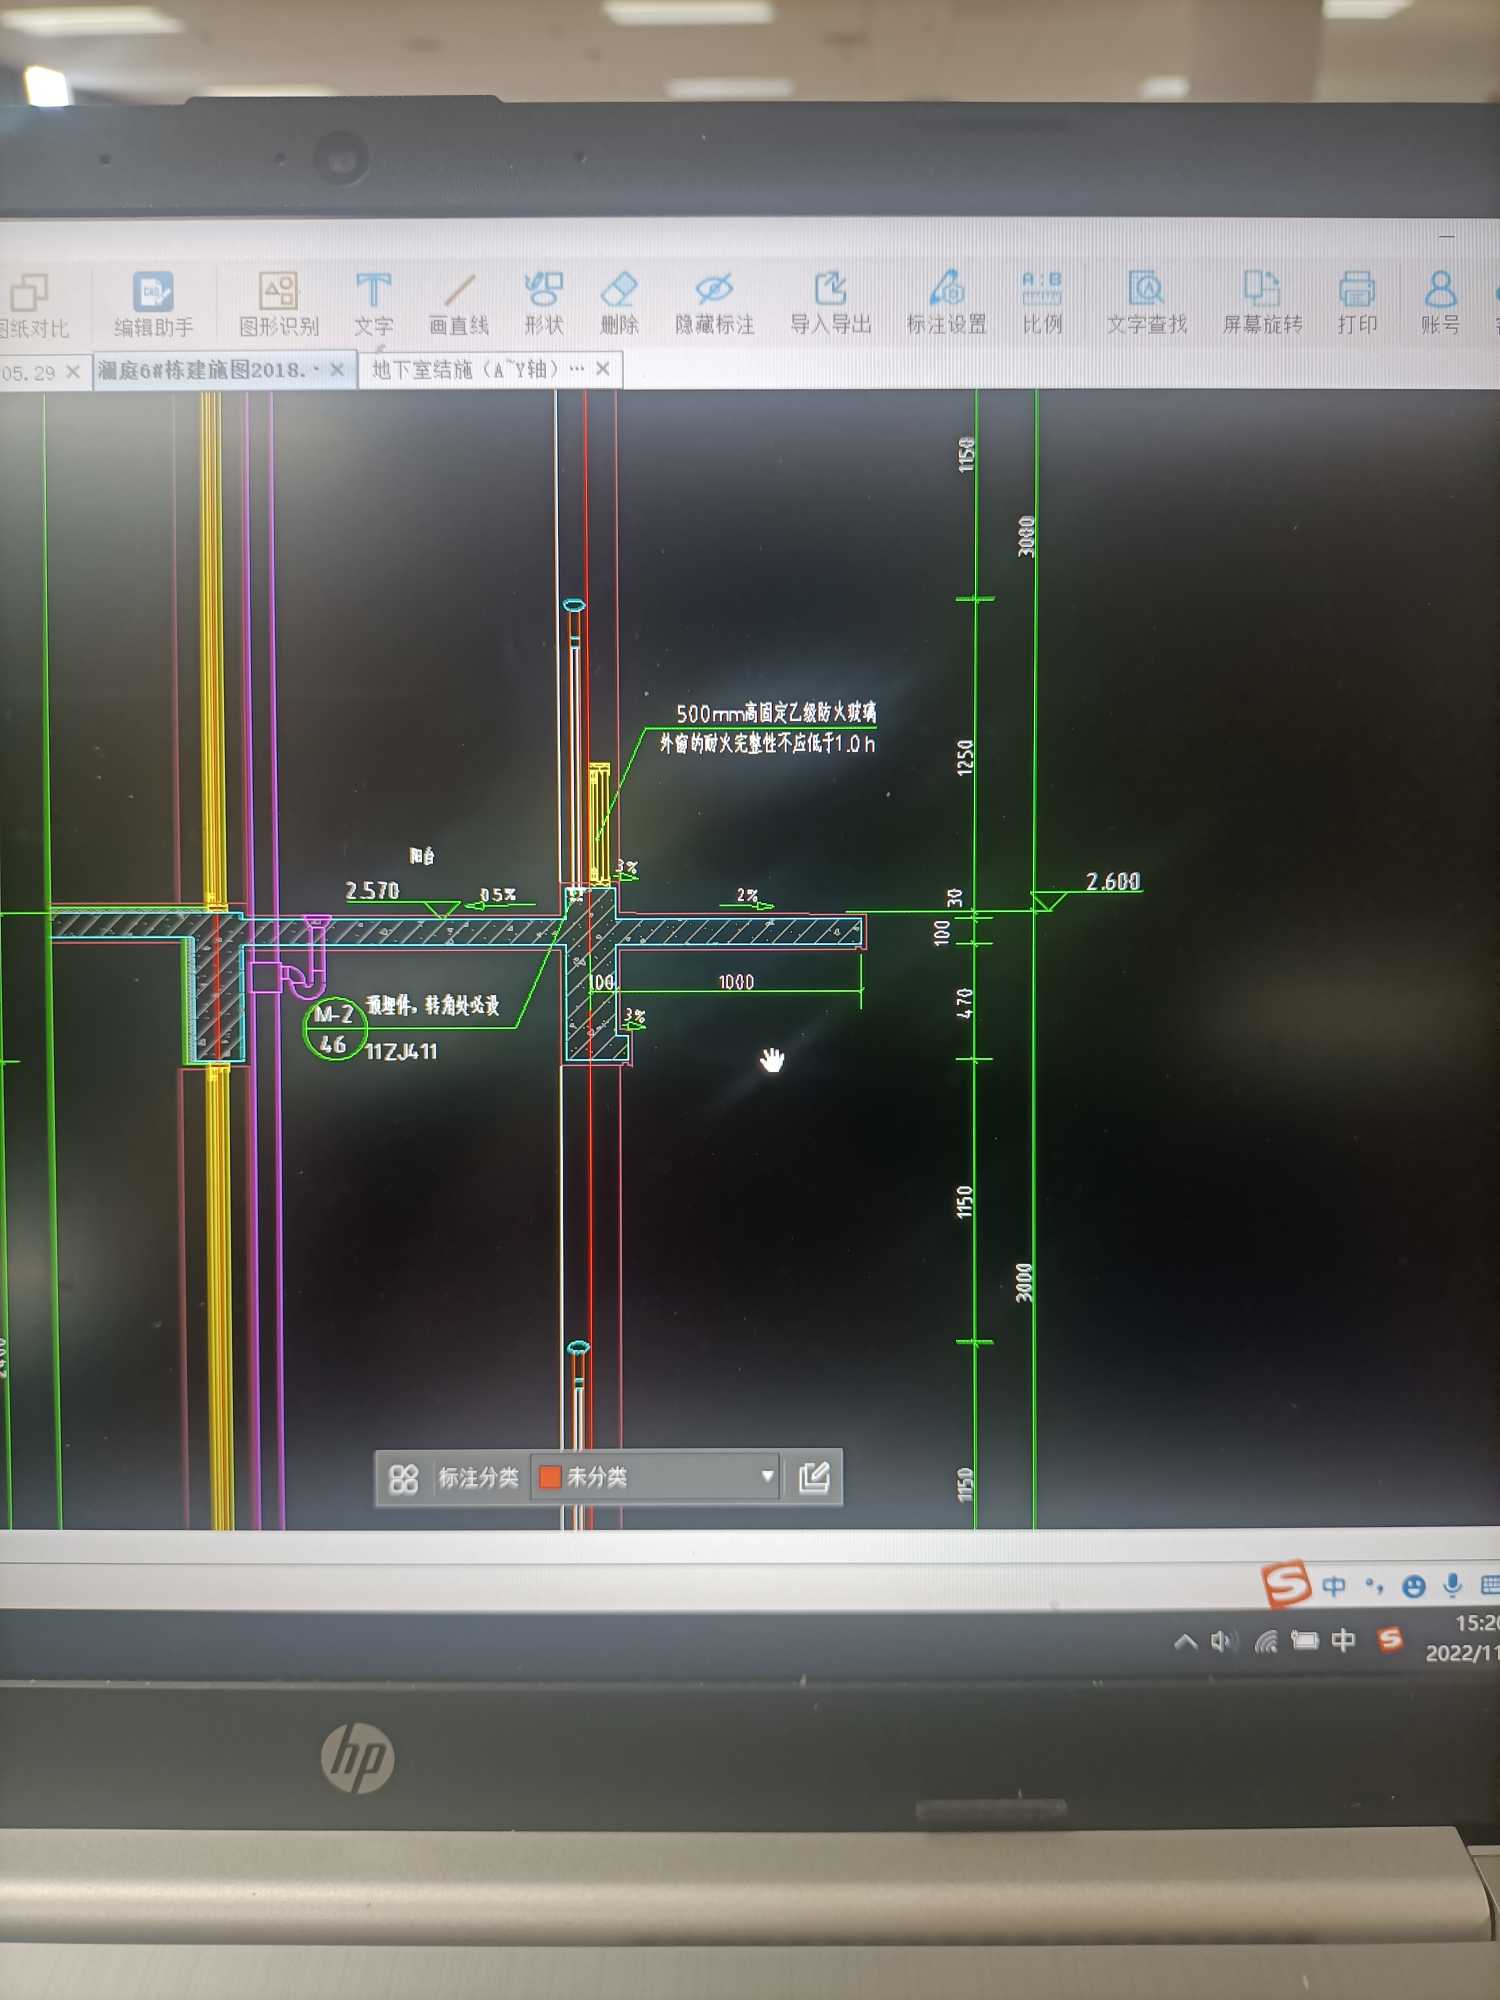
Task: Toggle 隐藏标注 to hide annotations
Action: tap(714, 304)
